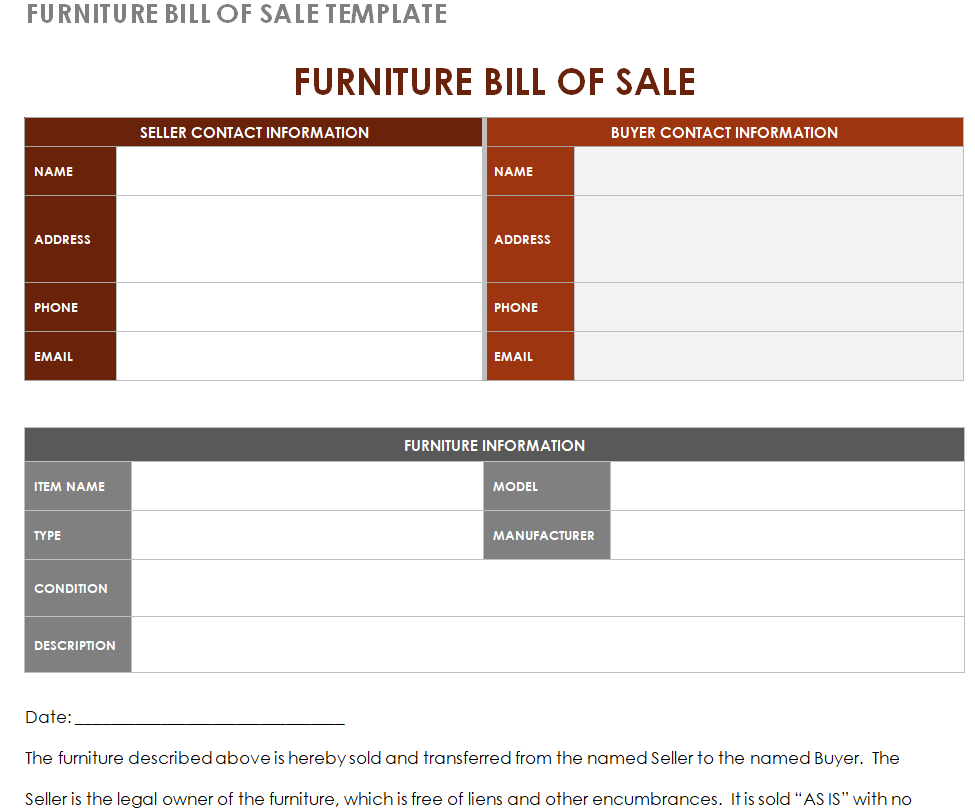Click into the buyer Phone cell

tap(768, 307)
